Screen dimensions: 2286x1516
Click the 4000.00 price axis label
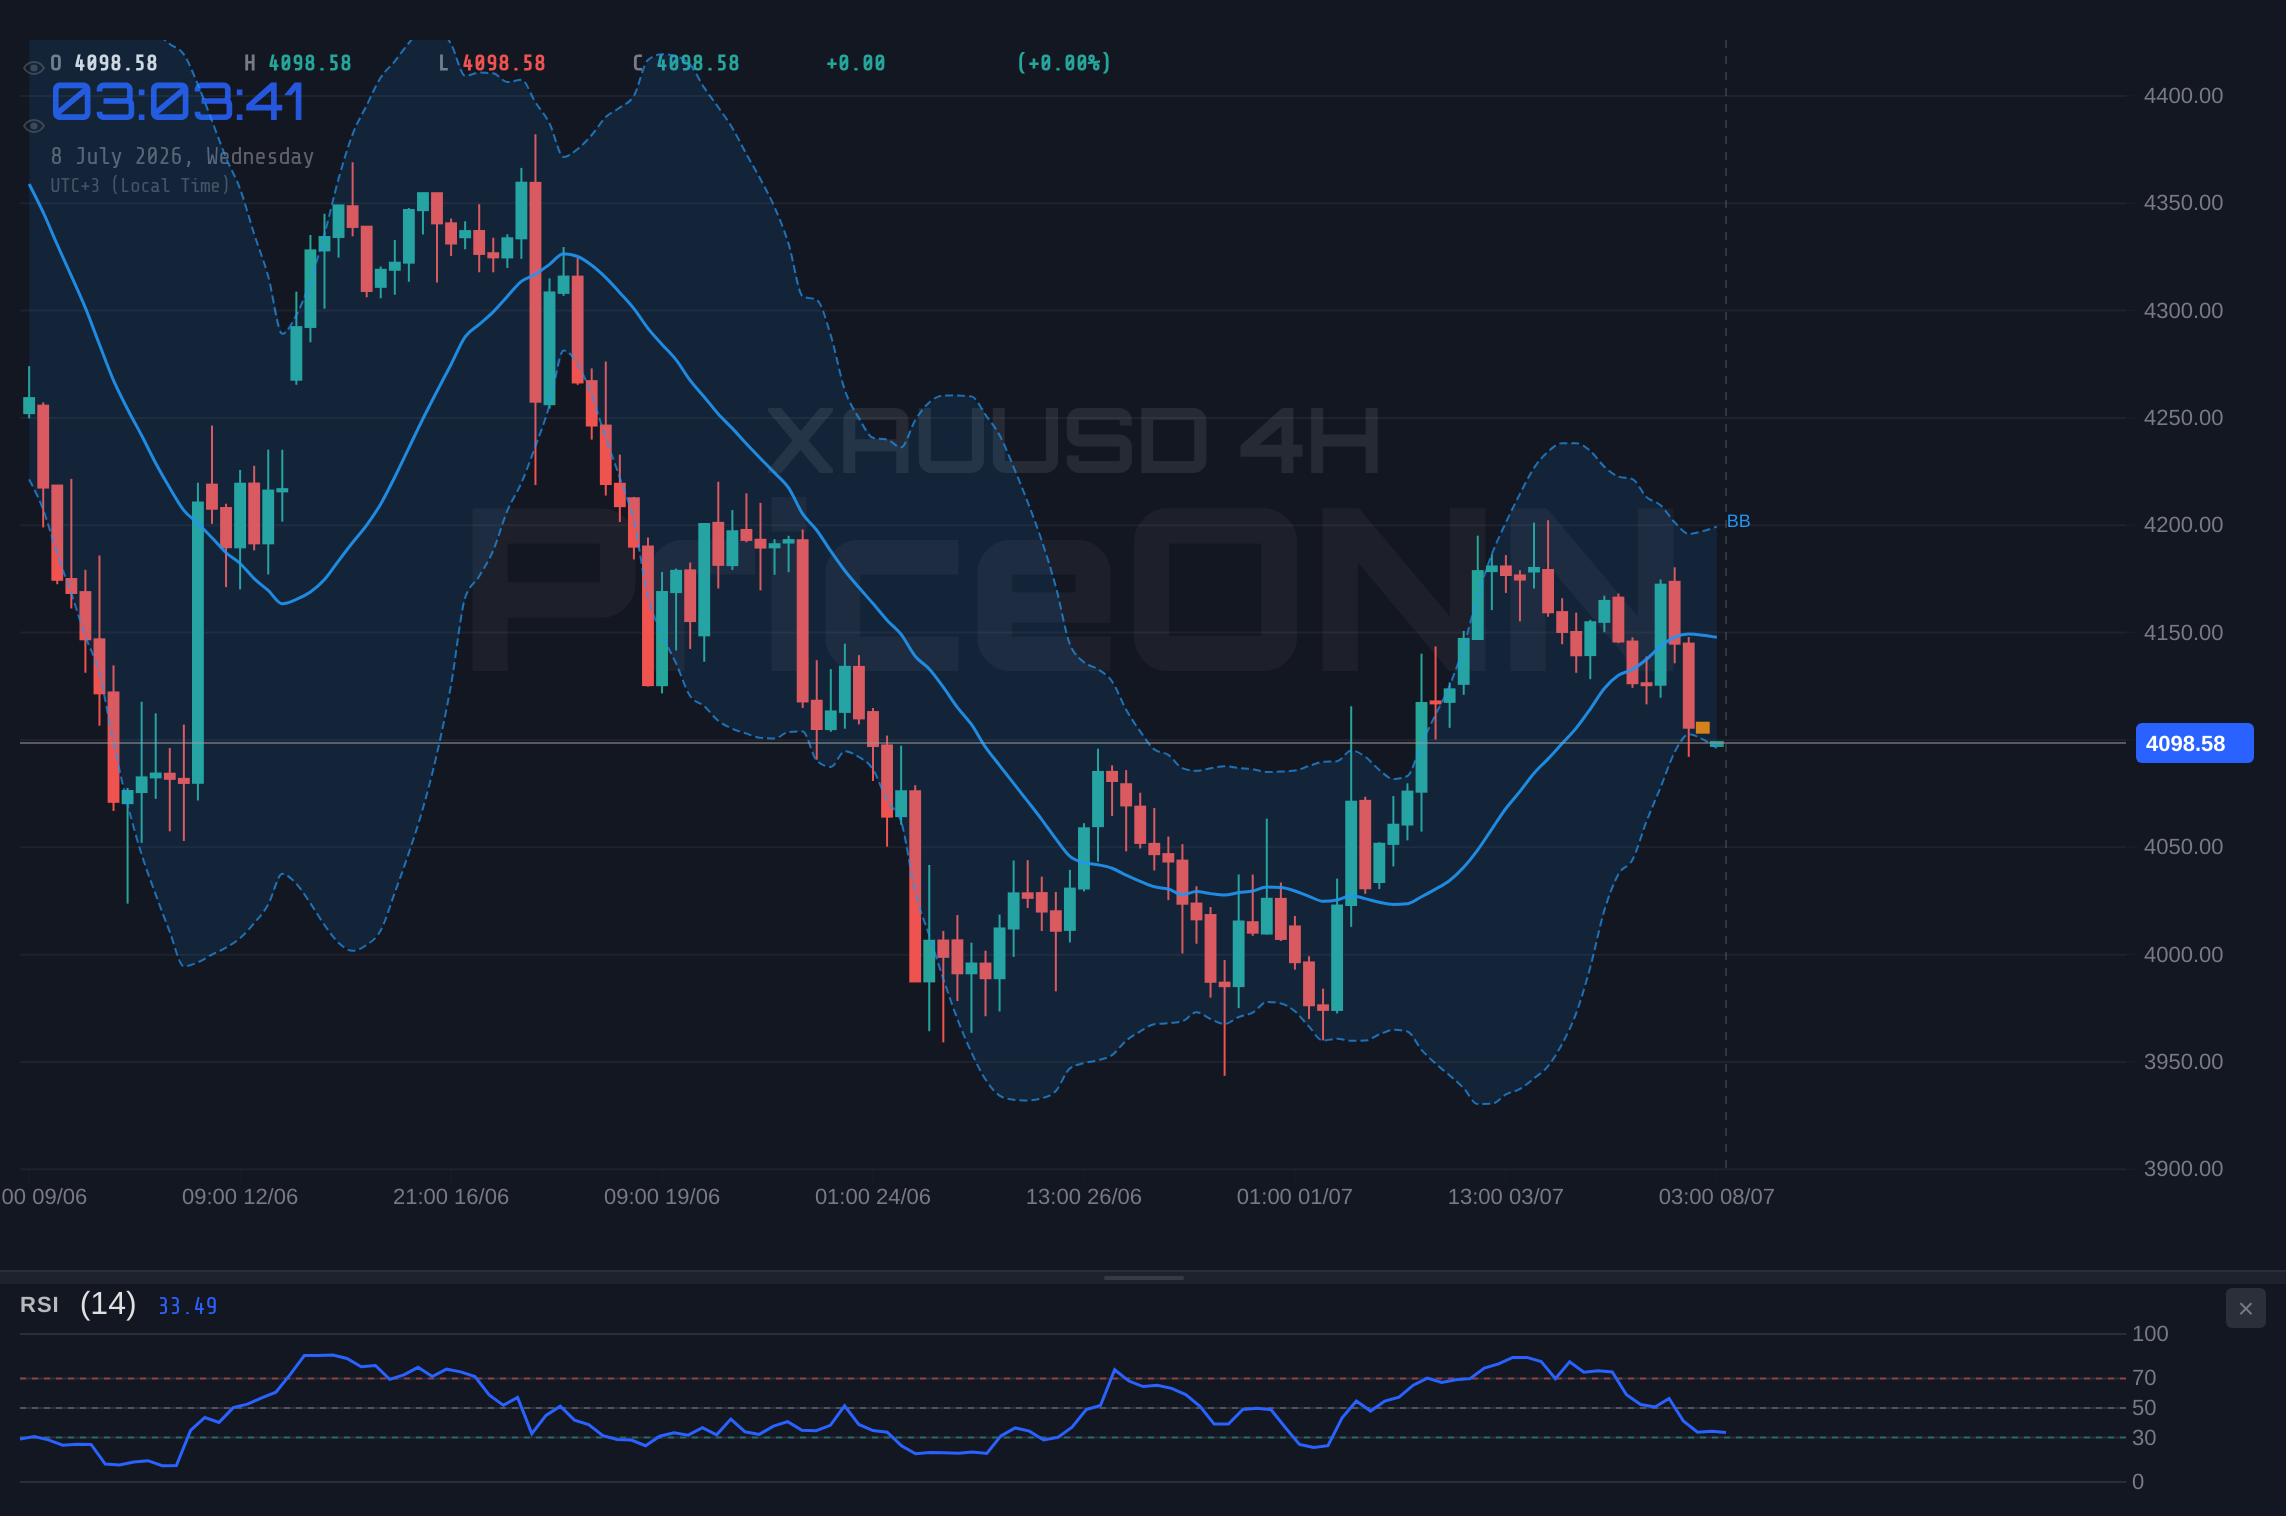click(2183, 955)
